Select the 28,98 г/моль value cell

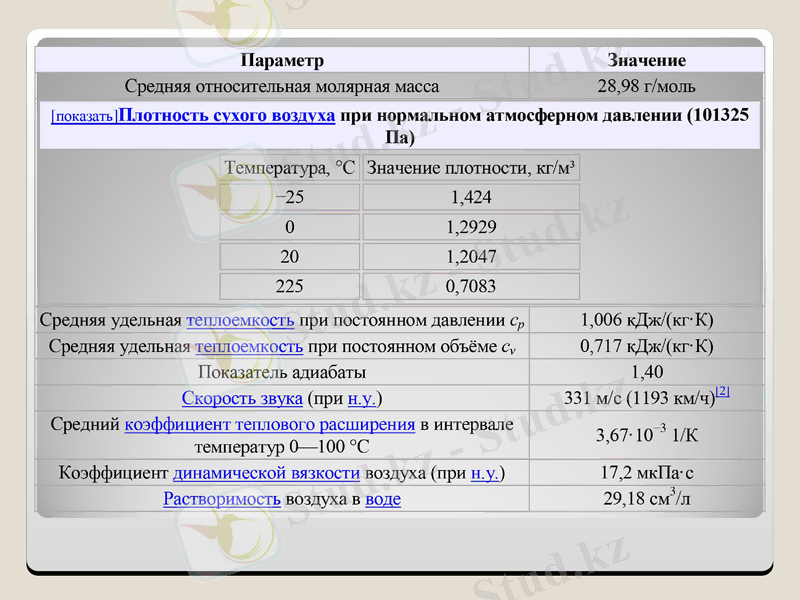tap(646, 87)
